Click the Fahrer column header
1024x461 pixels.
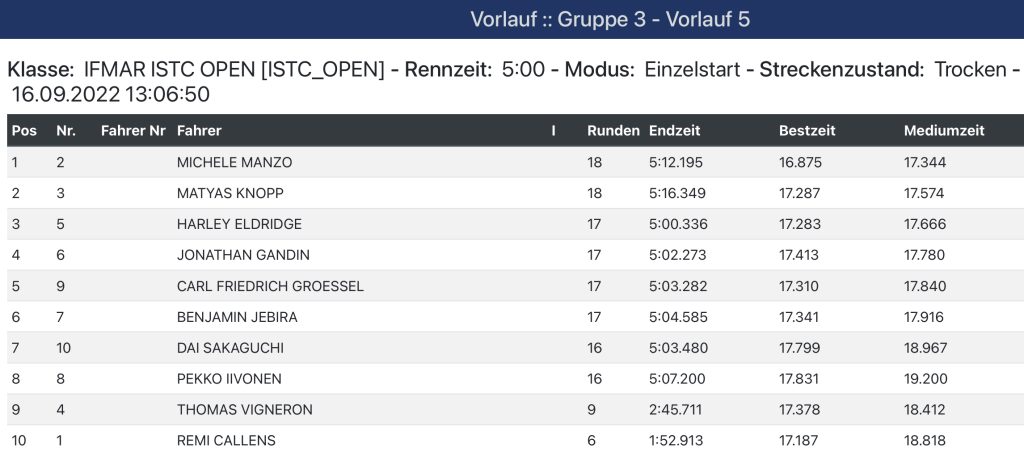point(199,131)
